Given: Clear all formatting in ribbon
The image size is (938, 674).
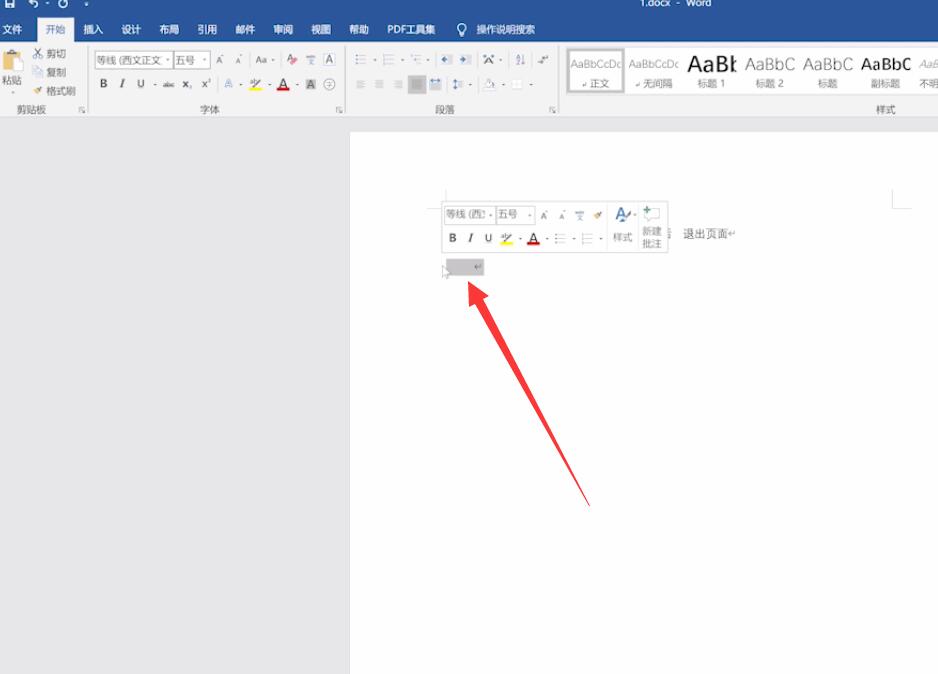Looking at the screenshot, I should (x=291, y=59).
